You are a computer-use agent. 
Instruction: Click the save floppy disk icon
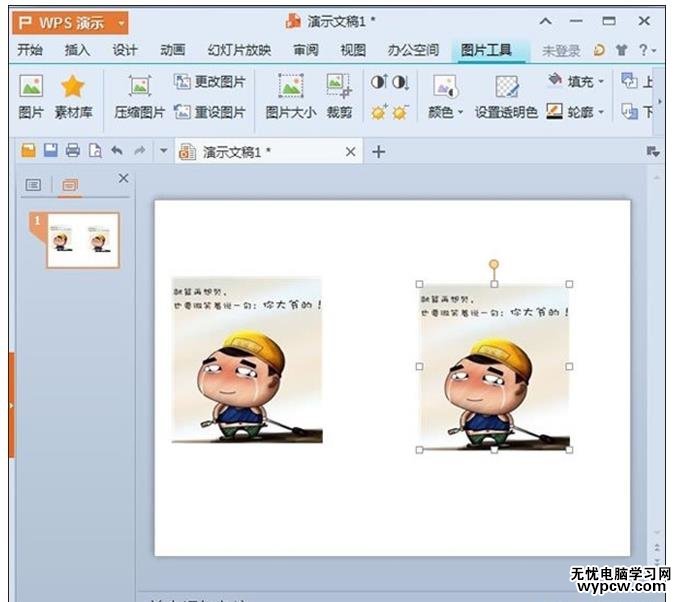click(x=51, y=150)
